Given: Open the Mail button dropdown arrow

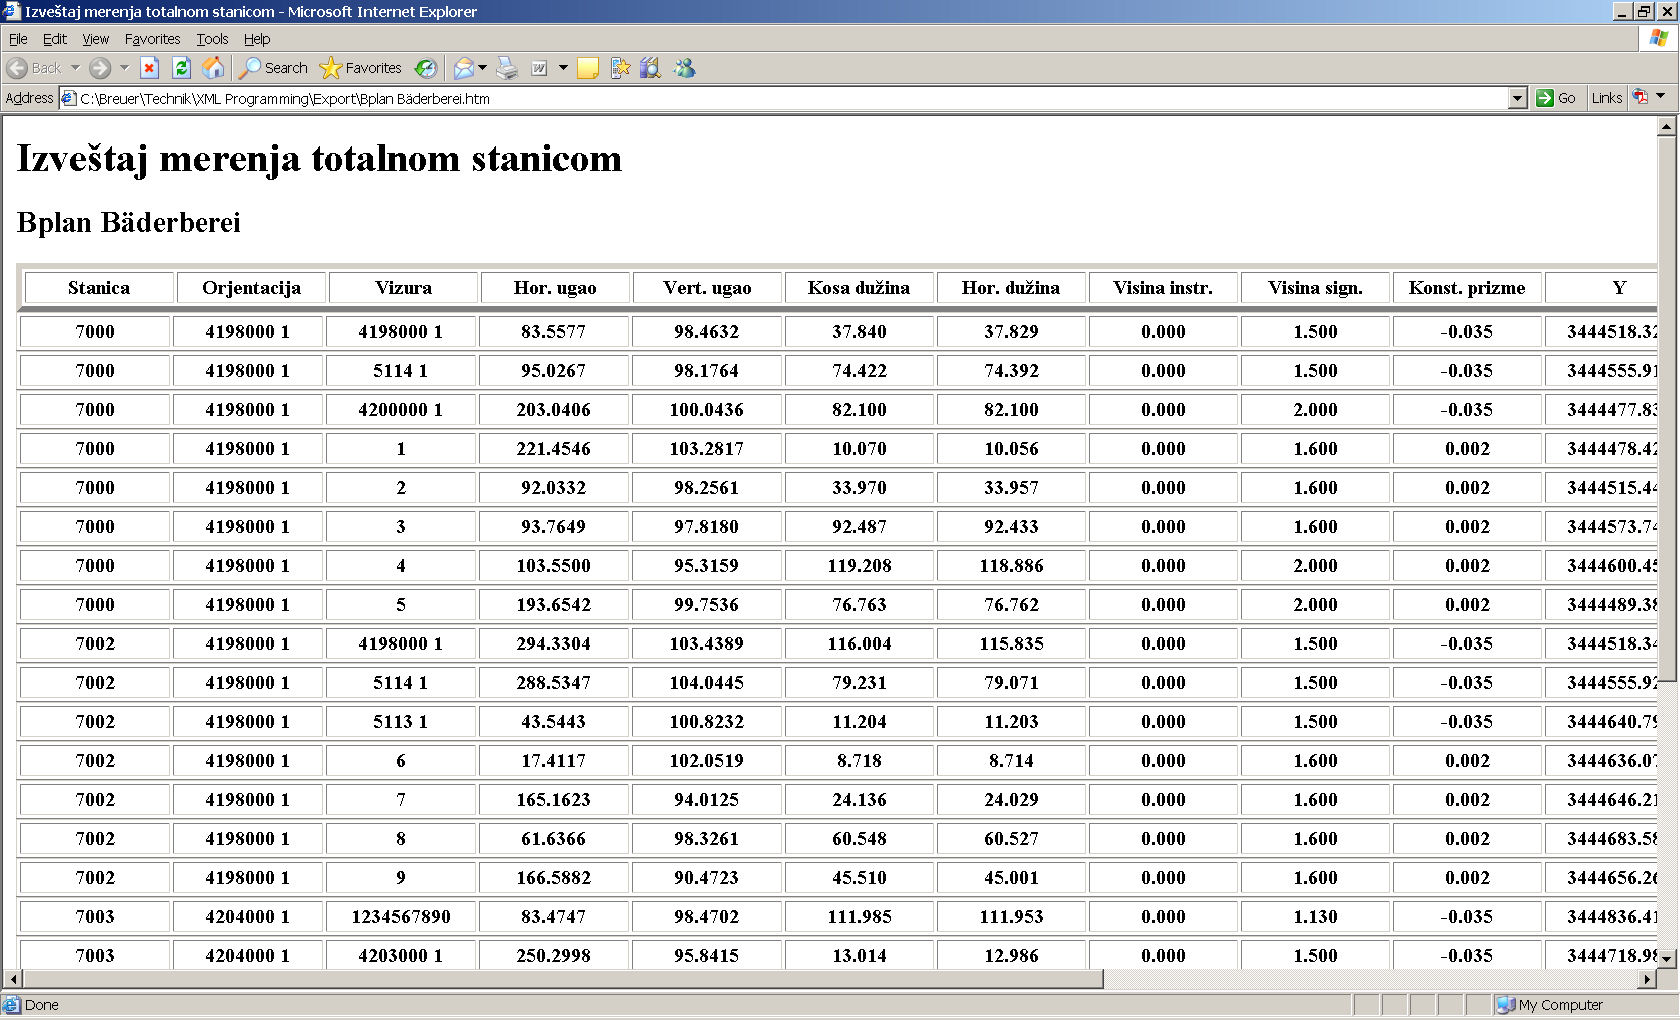Looking at the screenshot, I should (483, 68).
